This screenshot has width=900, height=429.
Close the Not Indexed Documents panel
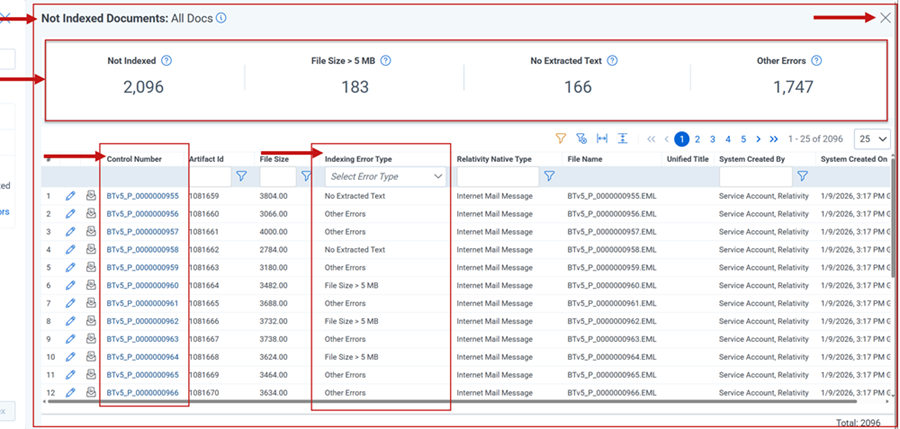[x=885, y=18]
